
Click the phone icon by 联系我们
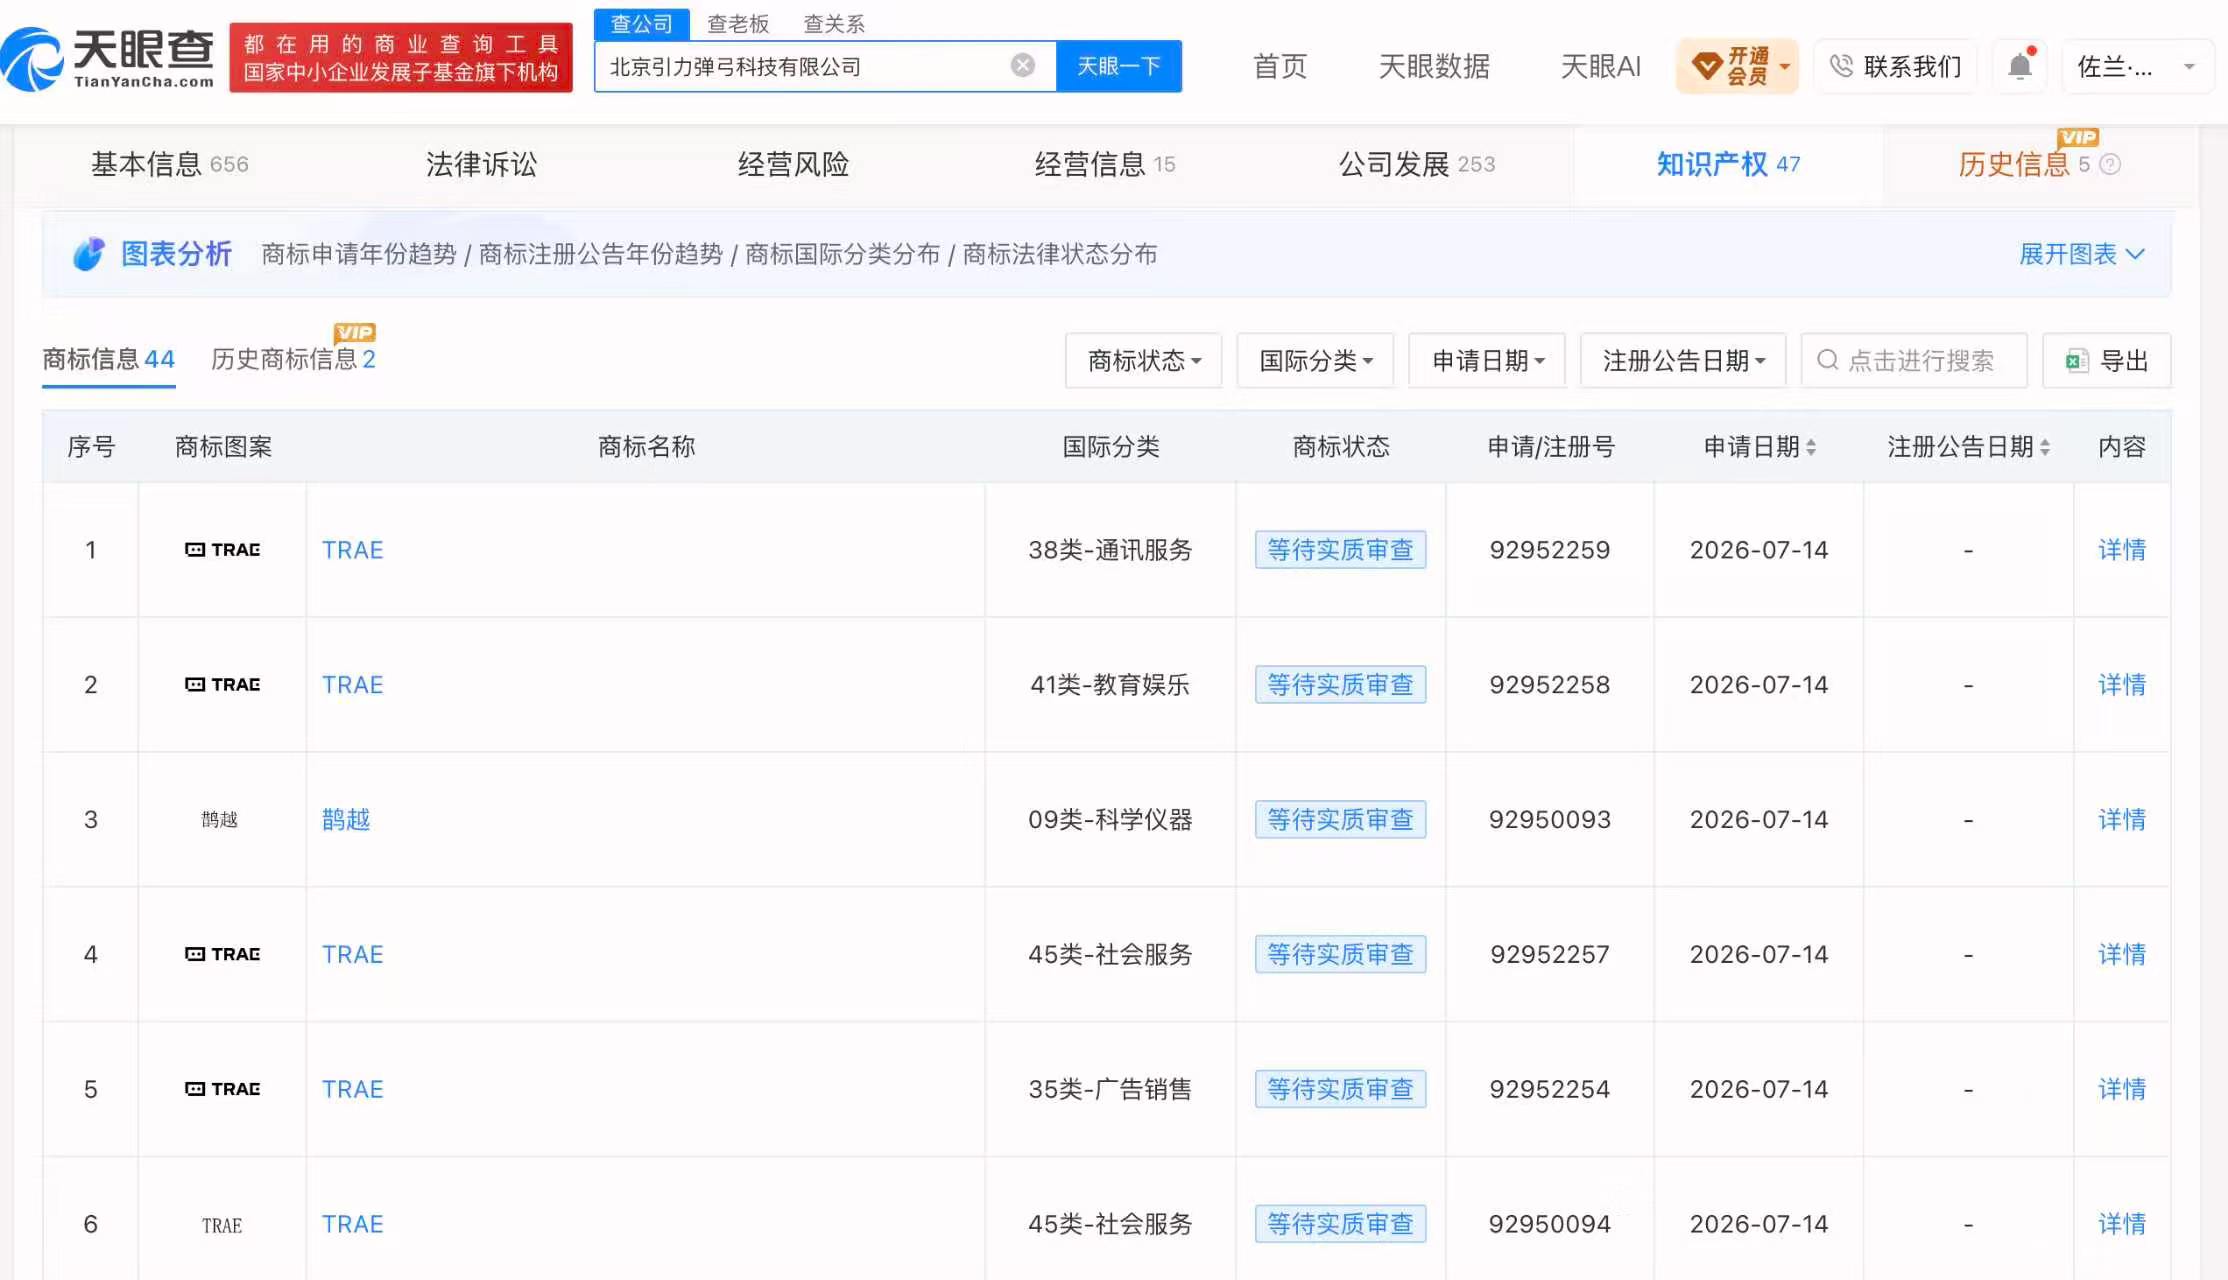[1841, 66]
